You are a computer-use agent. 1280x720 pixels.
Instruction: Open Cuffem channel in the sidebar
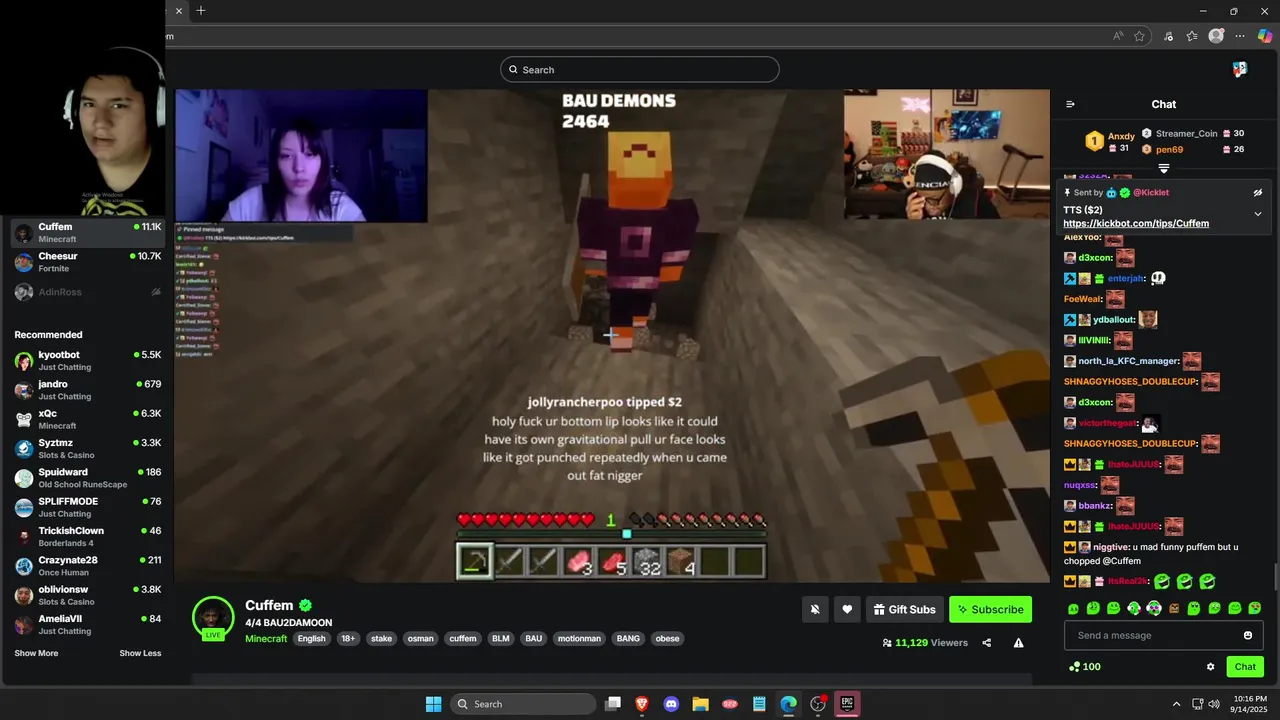(87, 233)
